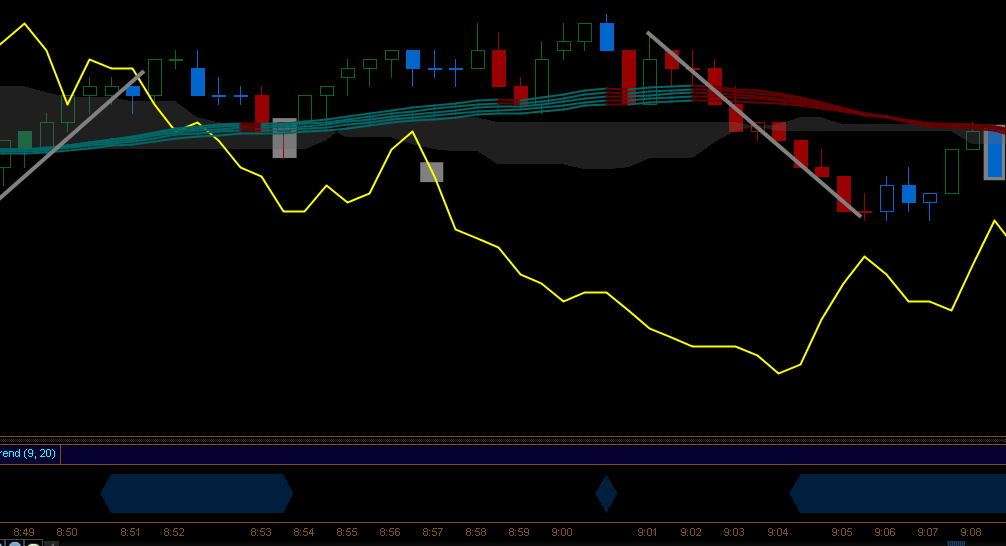
Task: Click the 9:00 time axis label
Action: click(x=561, y=532)
